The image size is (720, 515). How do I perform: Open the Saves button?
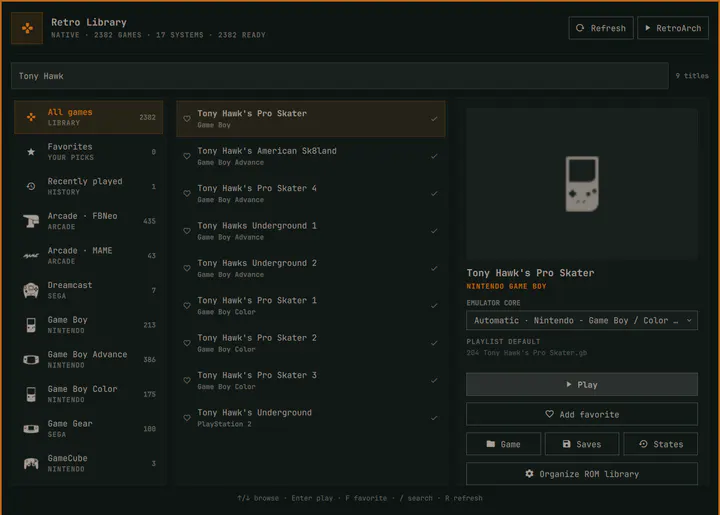[582, 444]
